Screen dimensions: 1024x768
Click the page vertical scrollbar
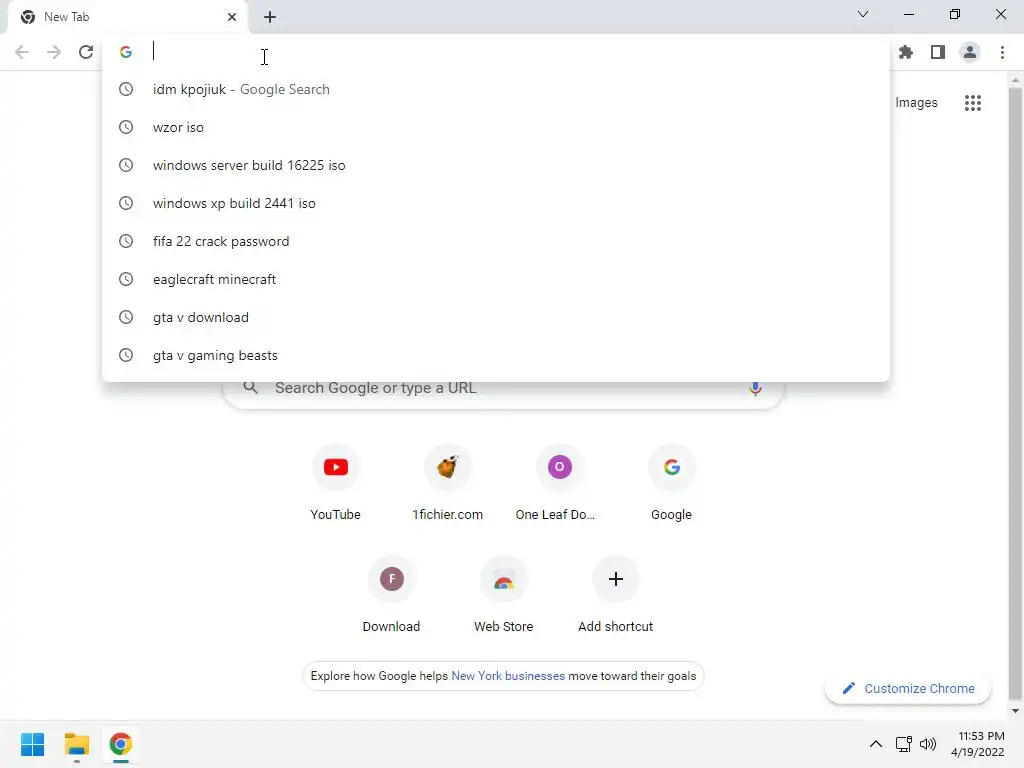1015,392
